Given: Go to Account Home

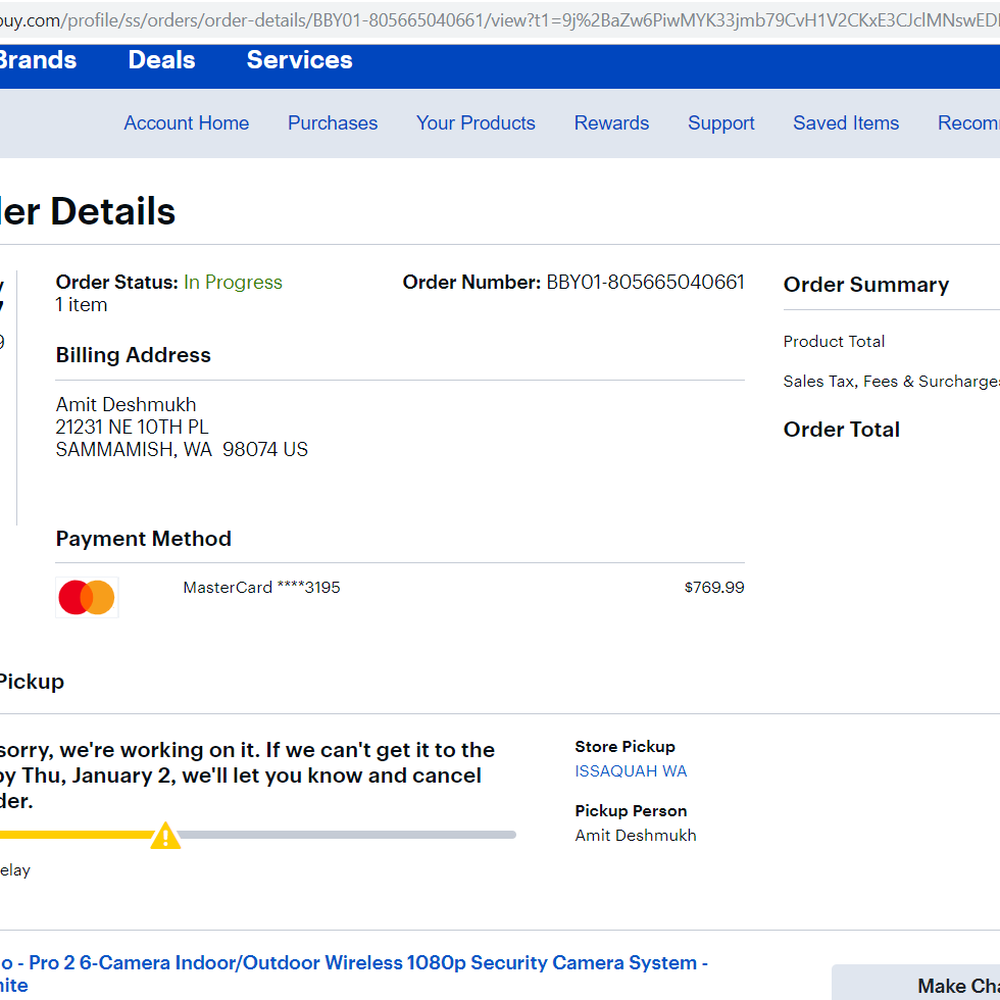Looking at the screenshot, I should [x=186, y=122].
